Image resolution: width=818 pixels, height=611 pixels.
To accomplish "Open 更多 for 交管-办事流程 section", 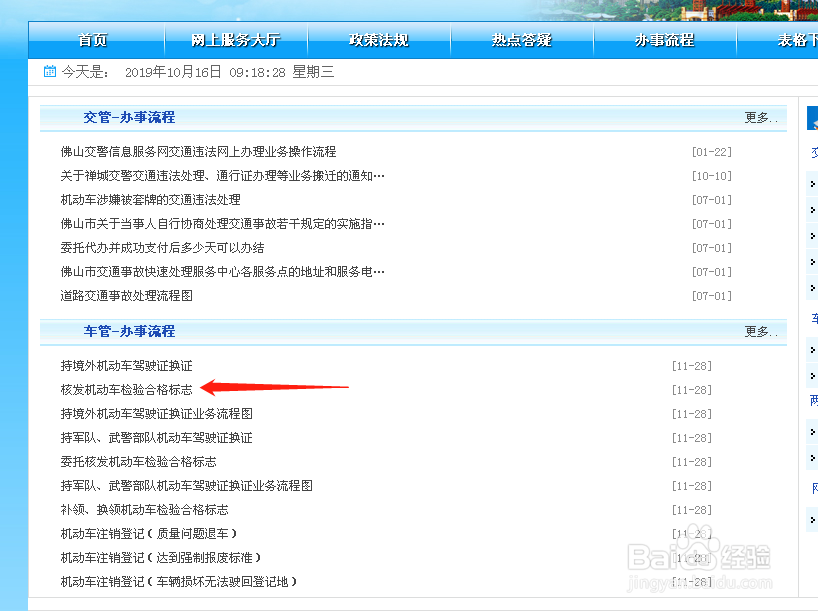I will [x=761, y=117].
